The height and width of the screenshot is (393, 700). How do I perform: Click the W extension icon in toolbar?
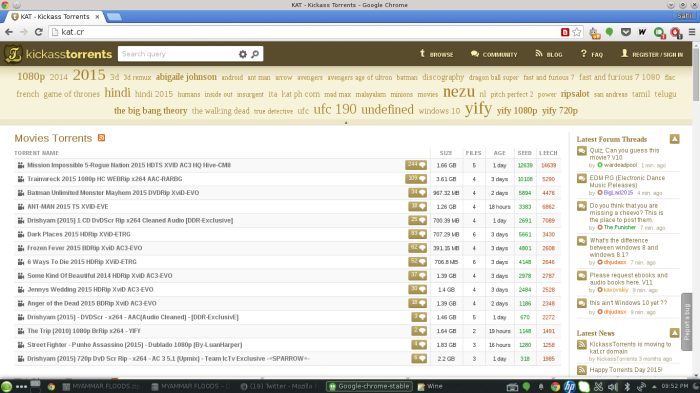coord(642,32)
